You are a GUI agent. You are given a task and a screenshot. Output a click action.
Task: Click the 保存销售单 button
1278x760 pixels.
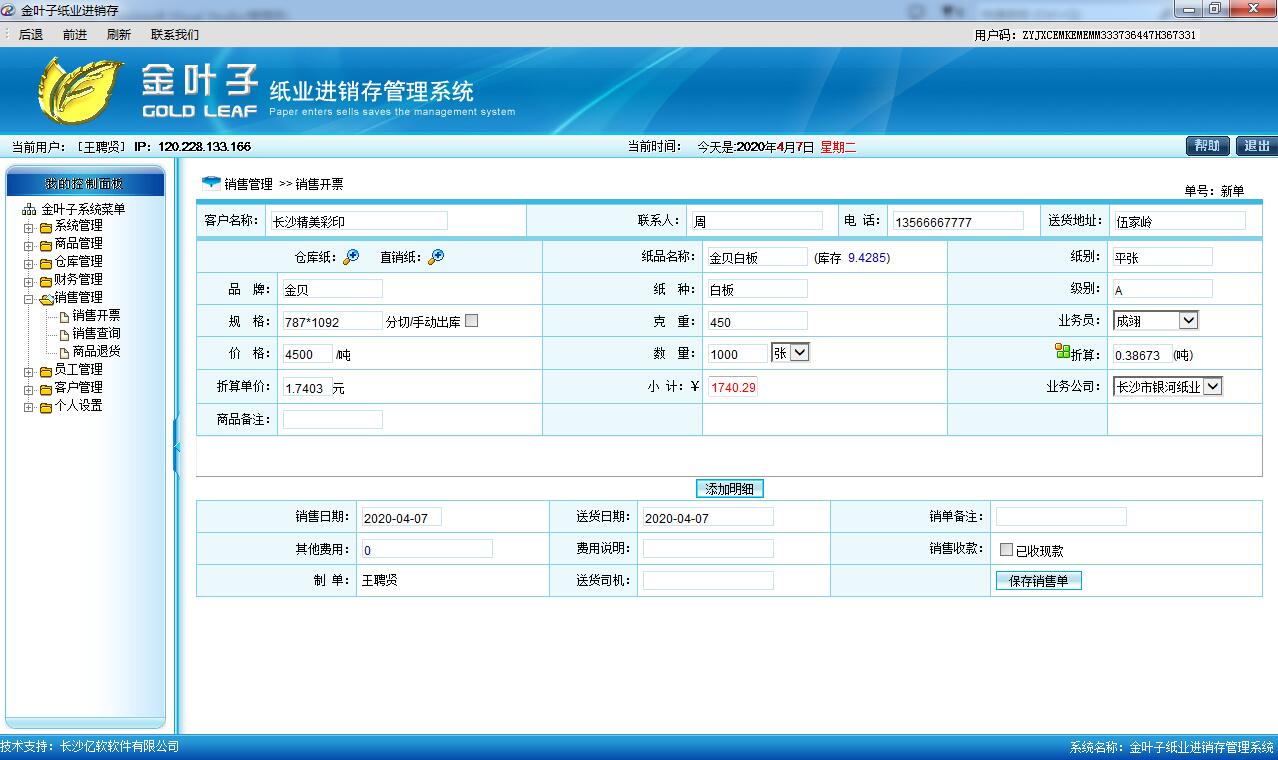pos(1038,581)
